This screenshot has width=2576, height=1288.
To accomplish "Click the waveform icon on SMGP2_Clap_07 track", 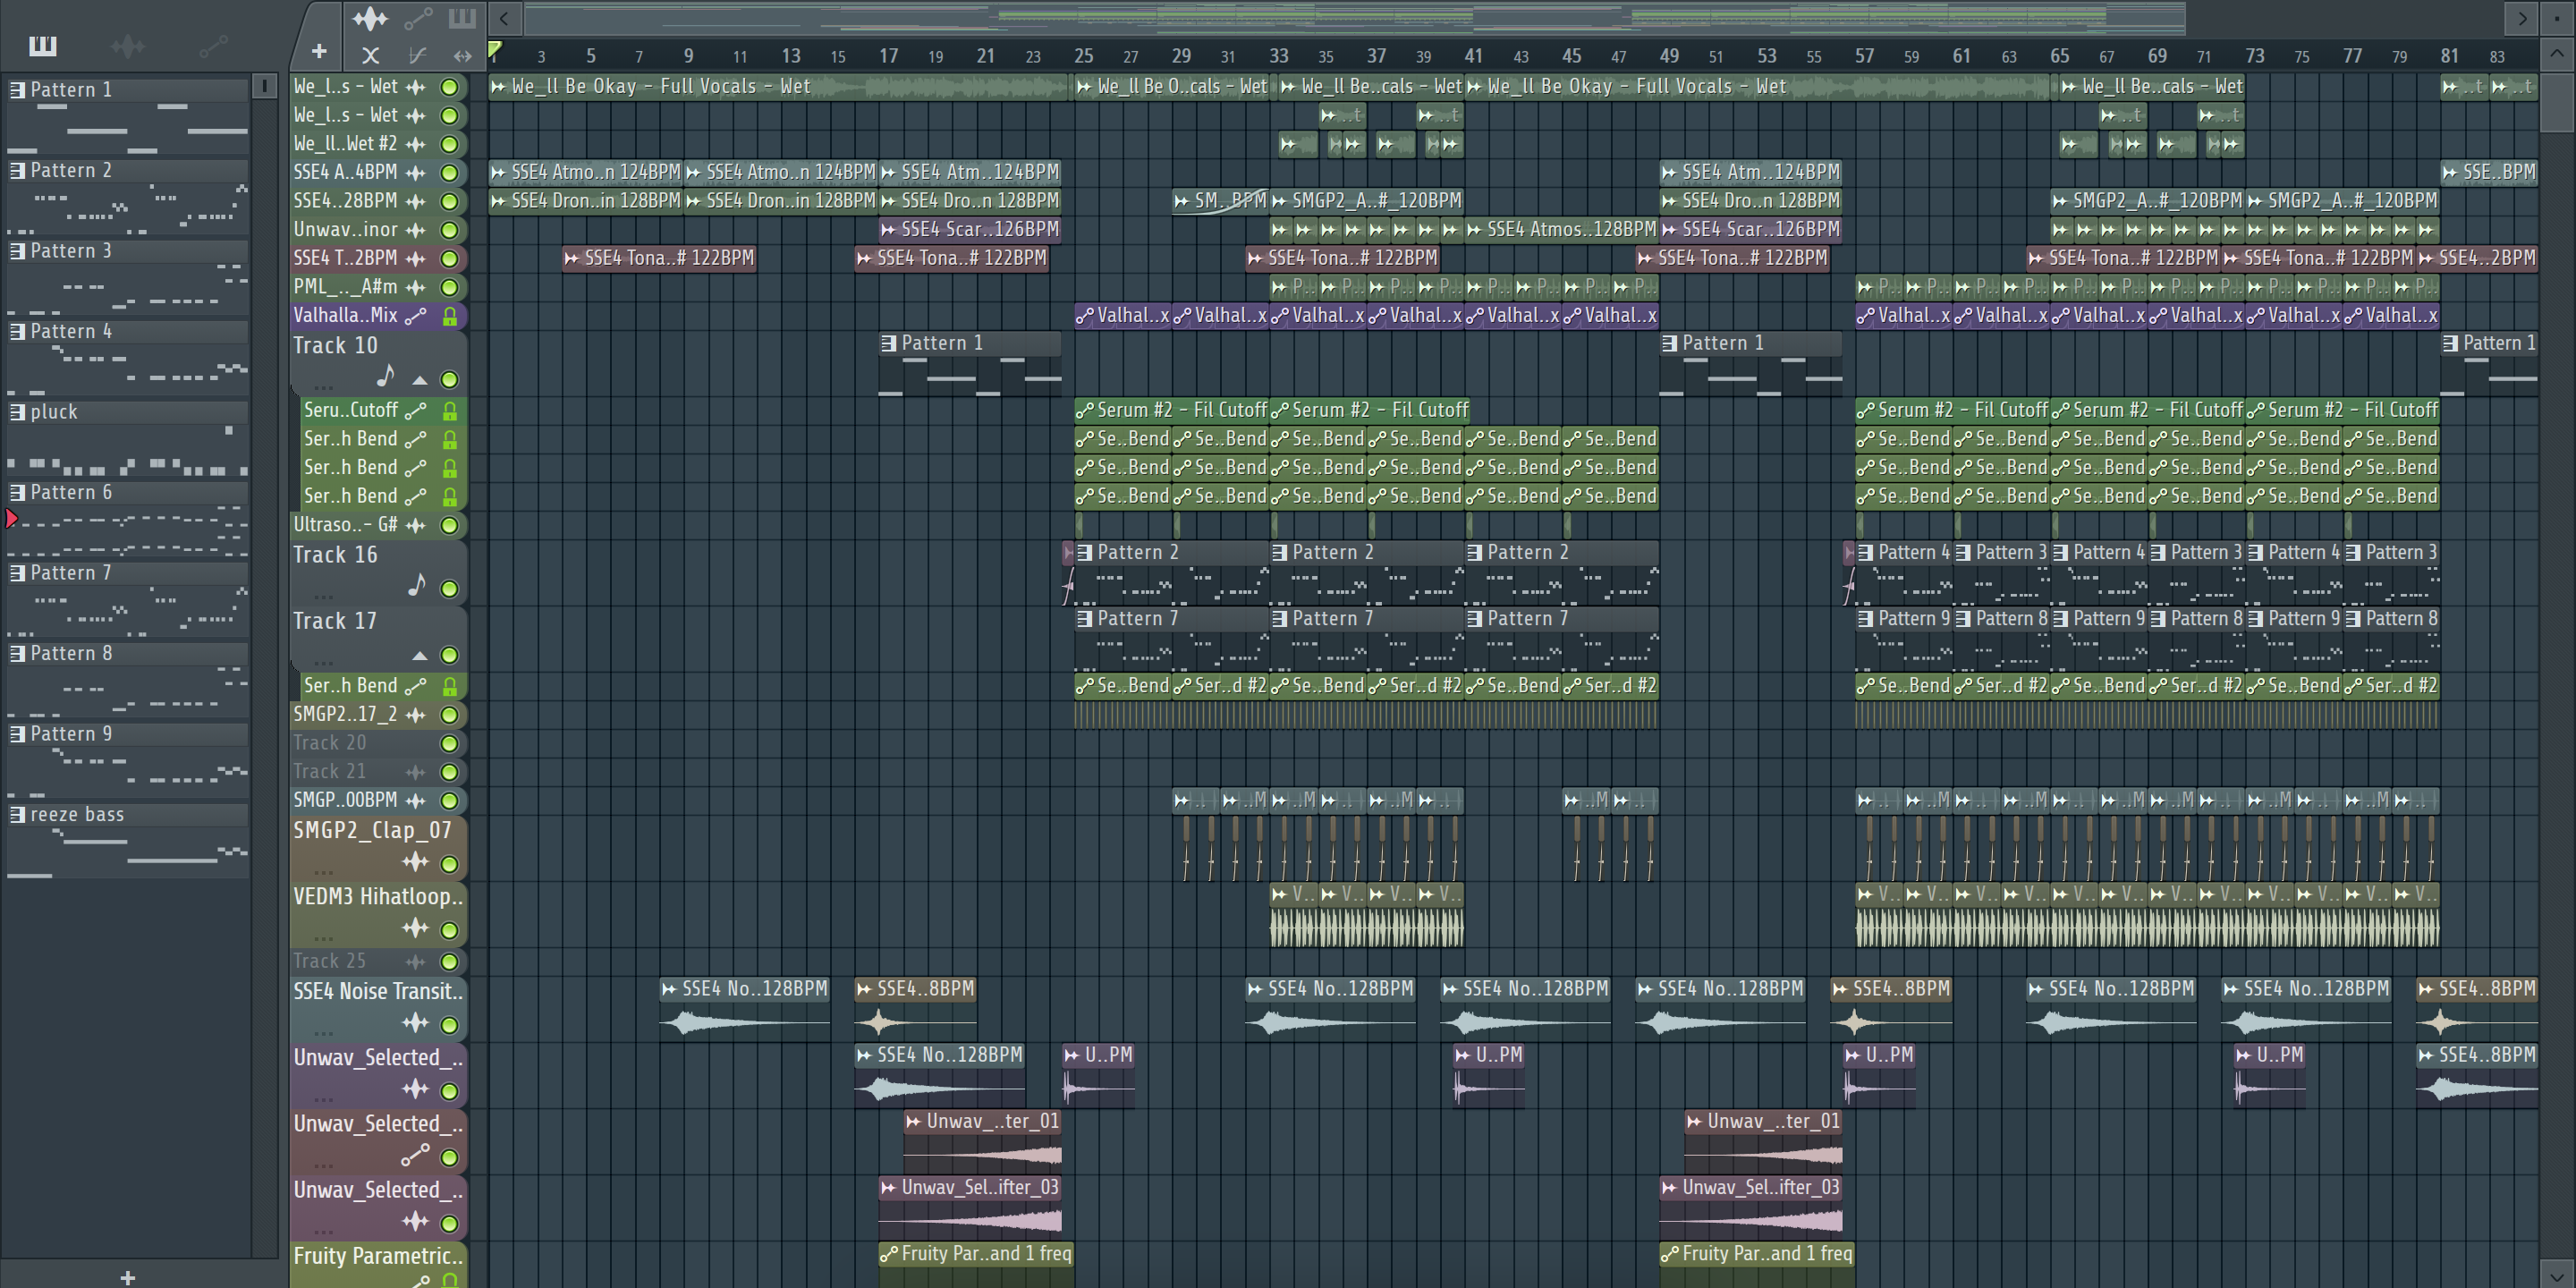I will click(415, 863).
